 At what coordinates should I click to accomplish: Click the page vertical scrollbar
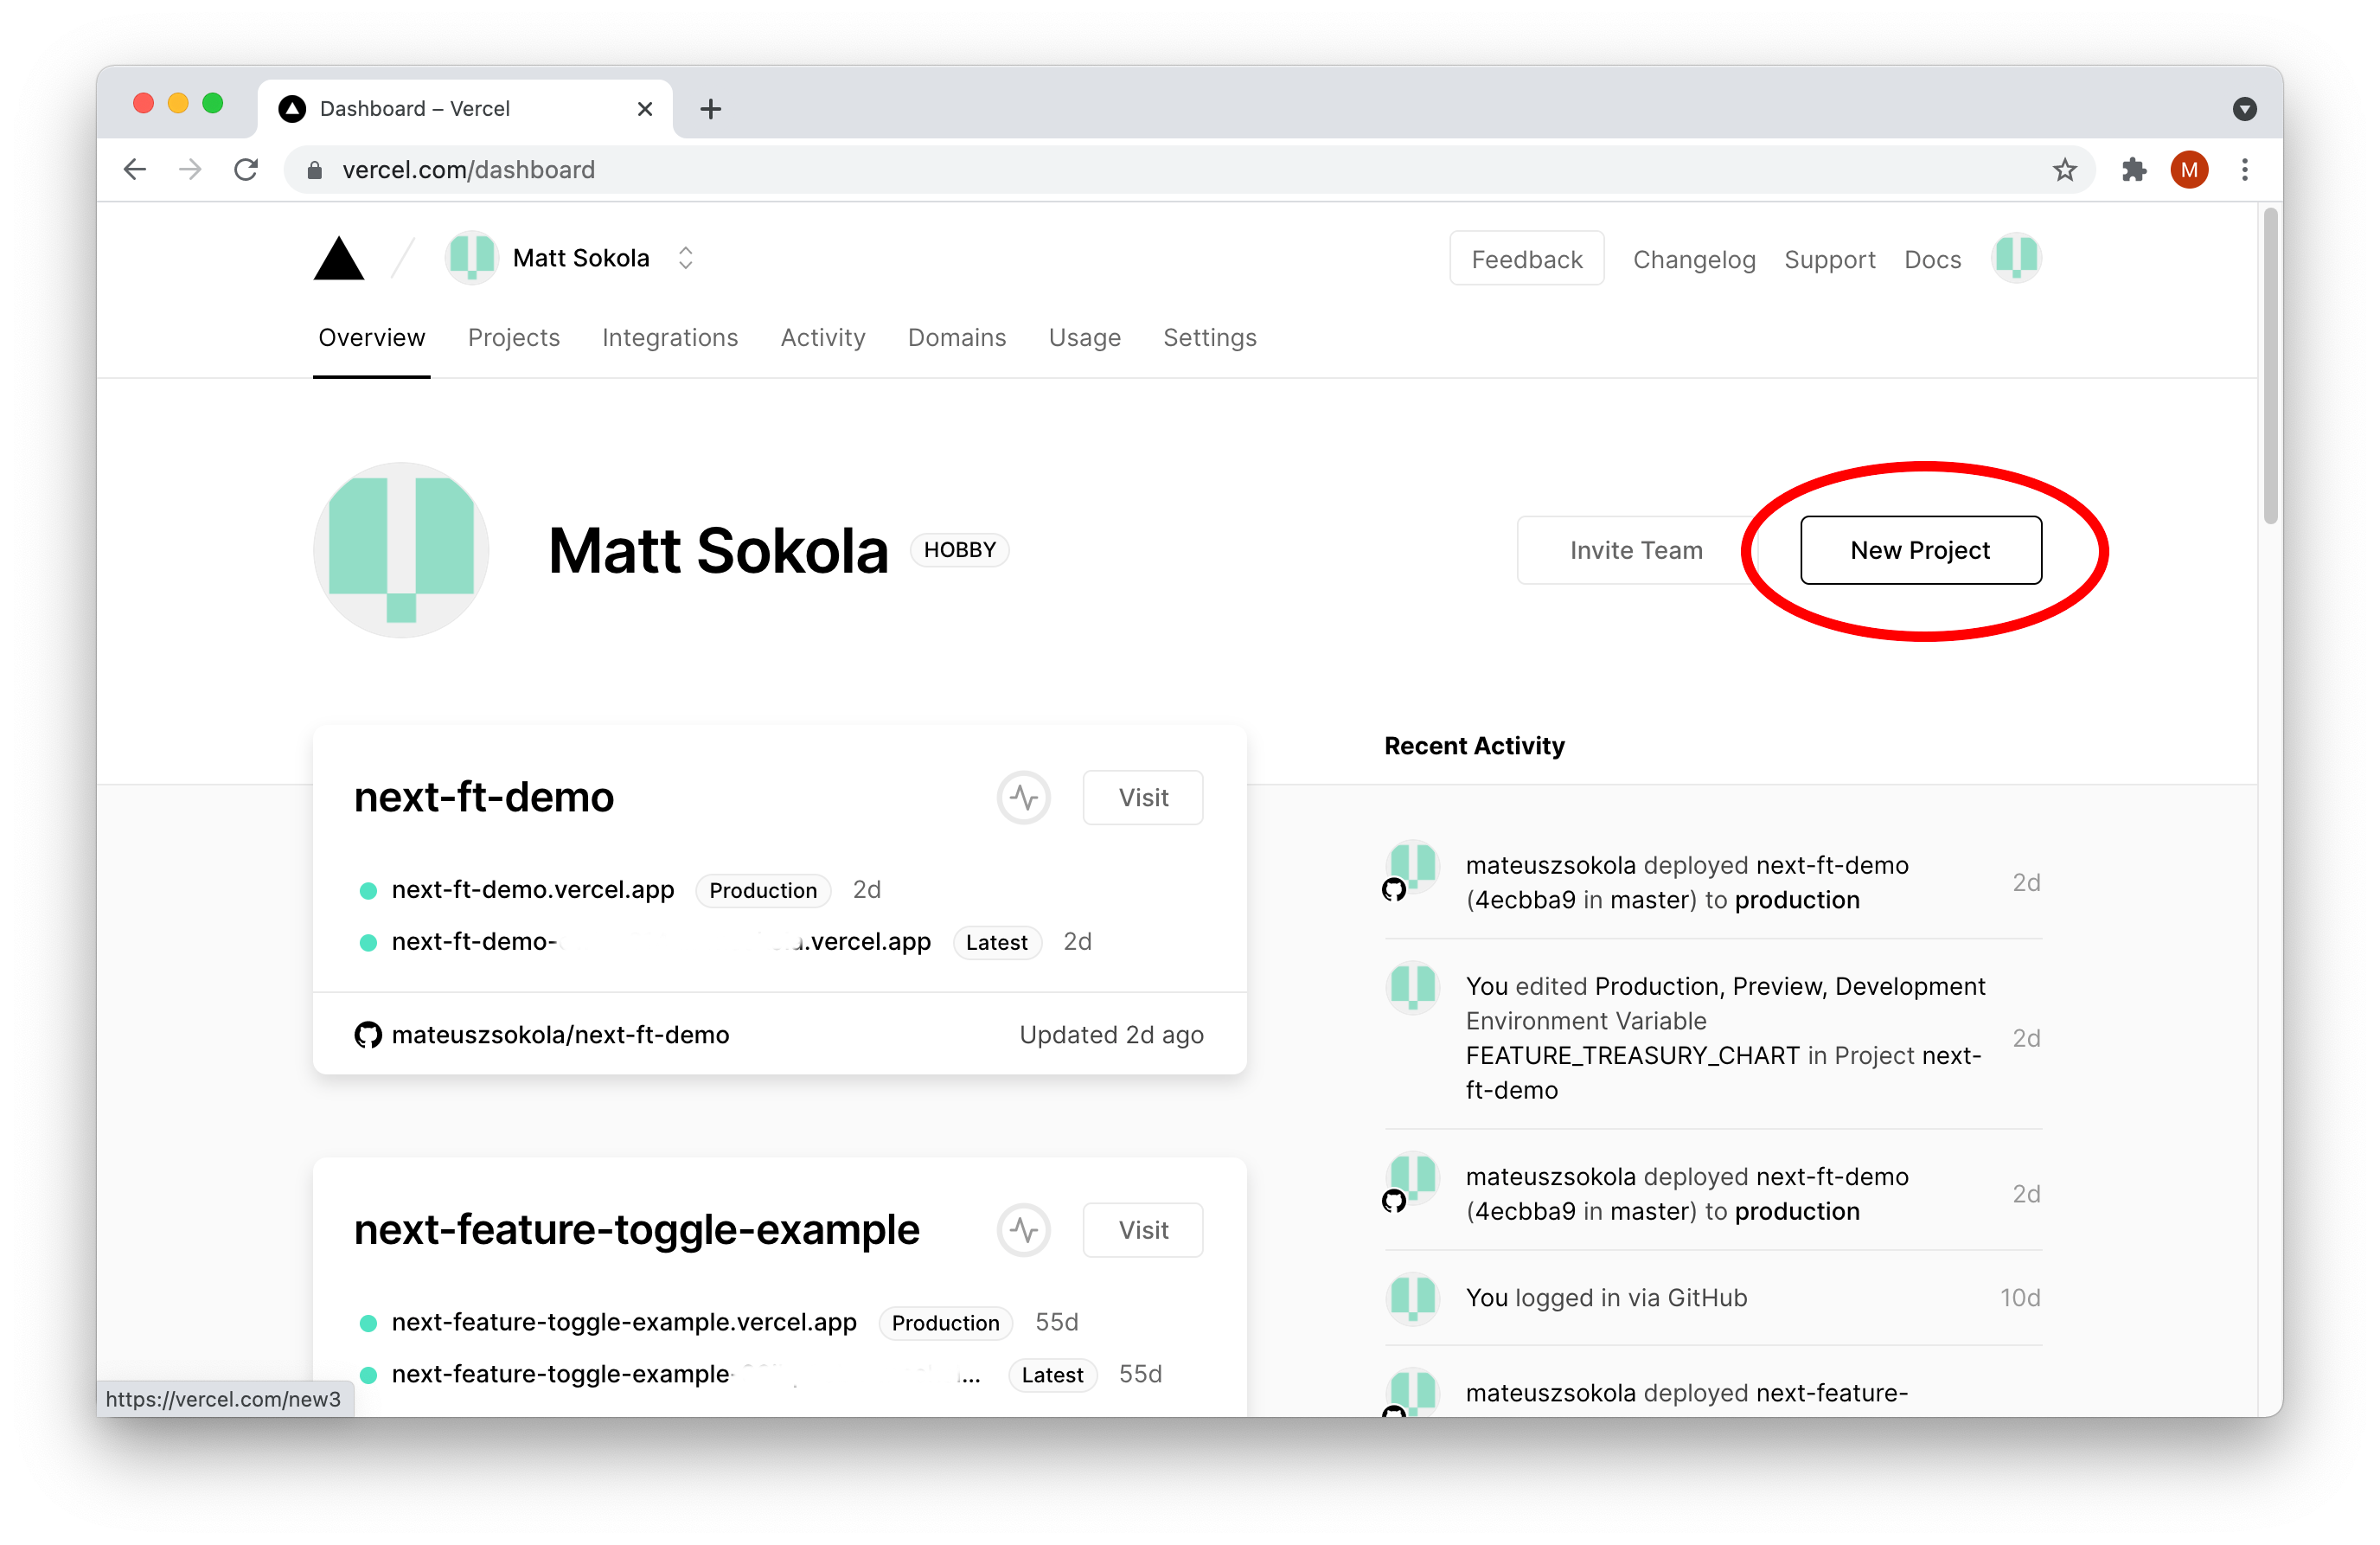click(x=2270, y=366)
